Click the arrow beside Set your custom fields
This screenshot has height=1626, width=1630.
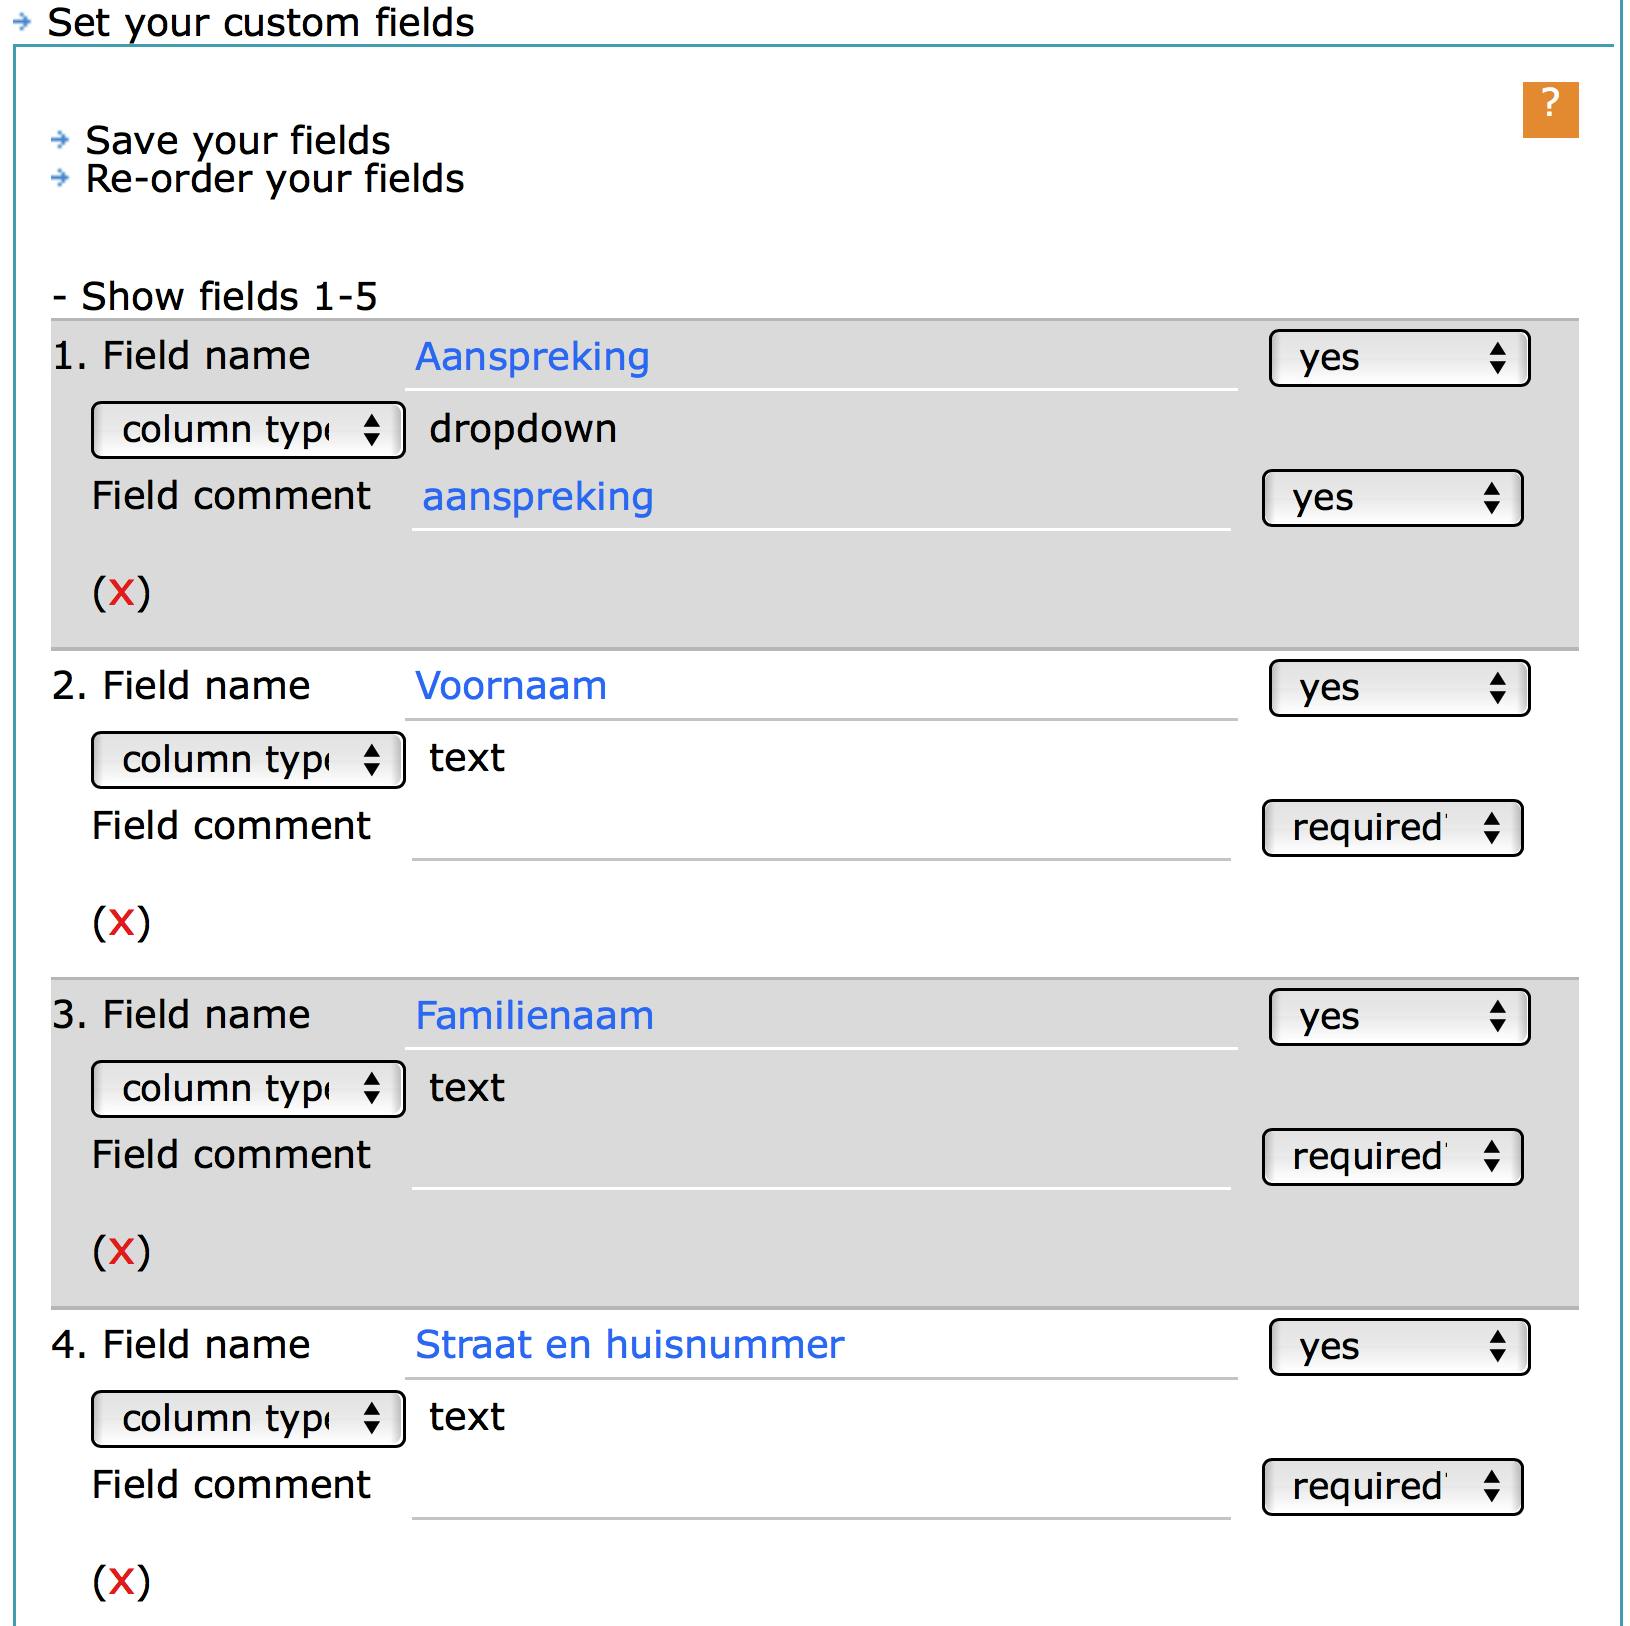tap(22, 21)
